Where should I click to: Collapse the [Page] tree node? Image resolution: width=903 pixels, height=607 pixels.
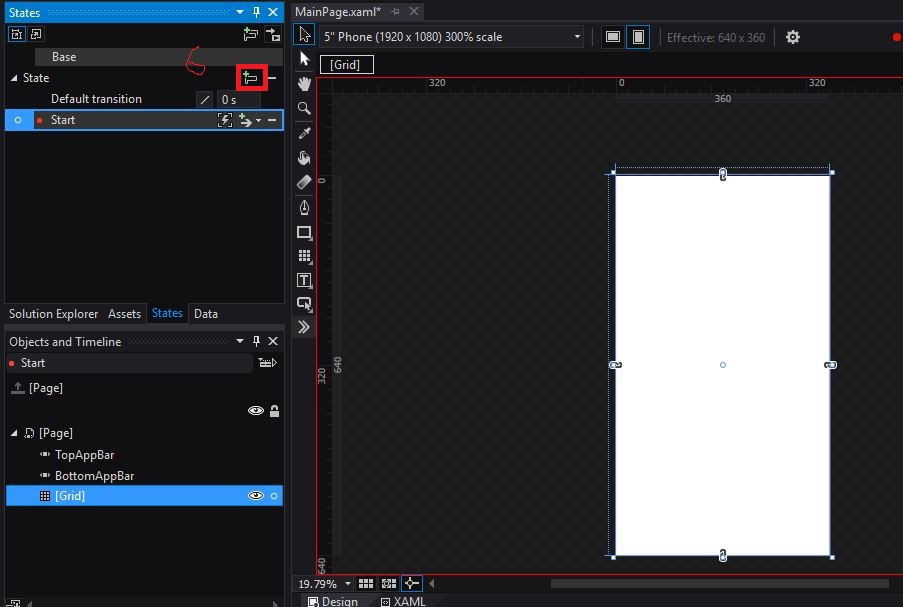[x=14, y=433]
